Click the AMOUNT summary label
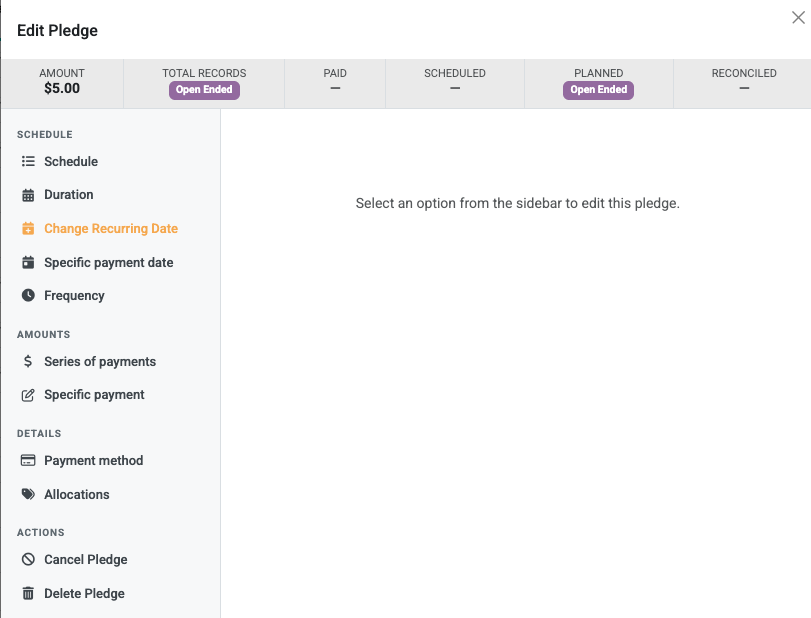This screenshot has width=811, height=618. pyautogui.click(x=62, y=73)
